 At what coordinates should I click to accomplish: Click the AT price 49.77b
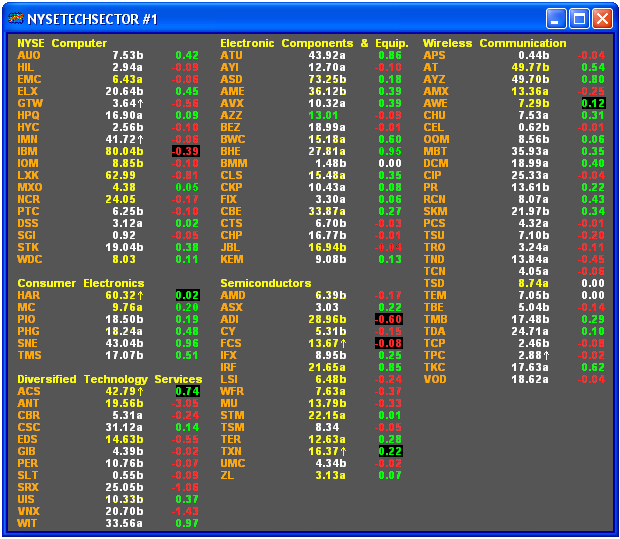pyautogui.click(x=530, y=67)
